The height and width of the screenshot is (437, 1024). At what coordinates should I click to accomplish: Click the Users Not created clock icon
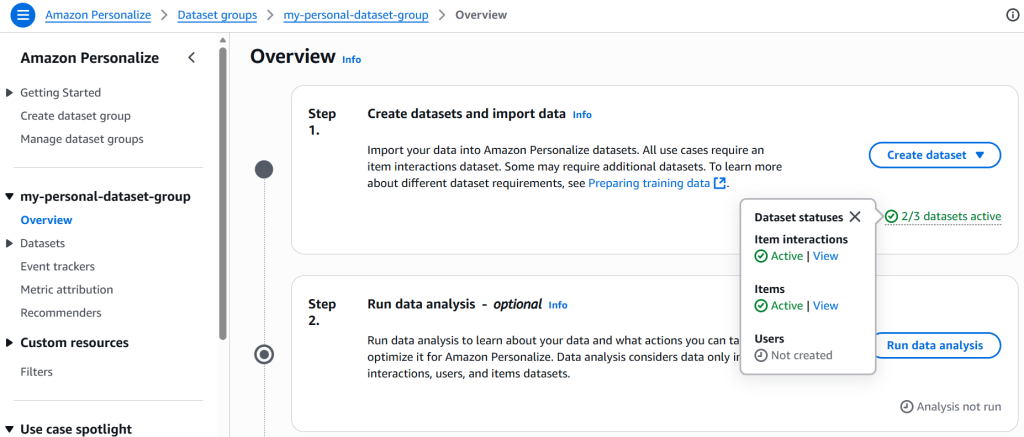[x=761, y=355]
